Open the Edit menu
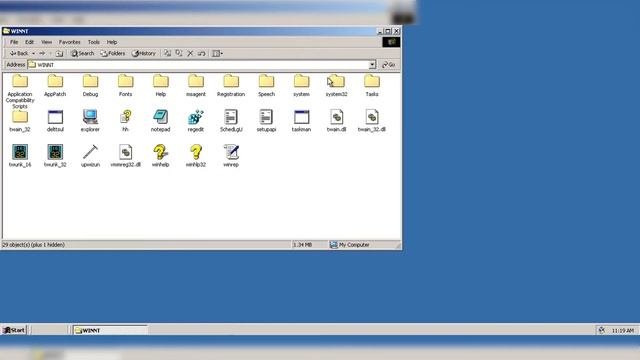The height and width of the screenshot is (360, 640). click(29, 42)
